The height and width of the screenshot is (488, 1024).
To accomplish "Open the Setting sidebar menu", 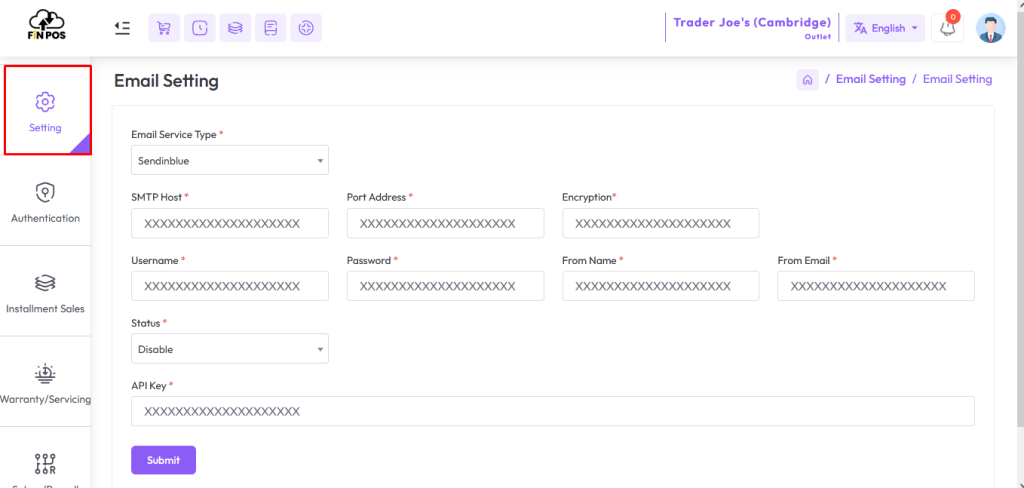I will (46, 110).
